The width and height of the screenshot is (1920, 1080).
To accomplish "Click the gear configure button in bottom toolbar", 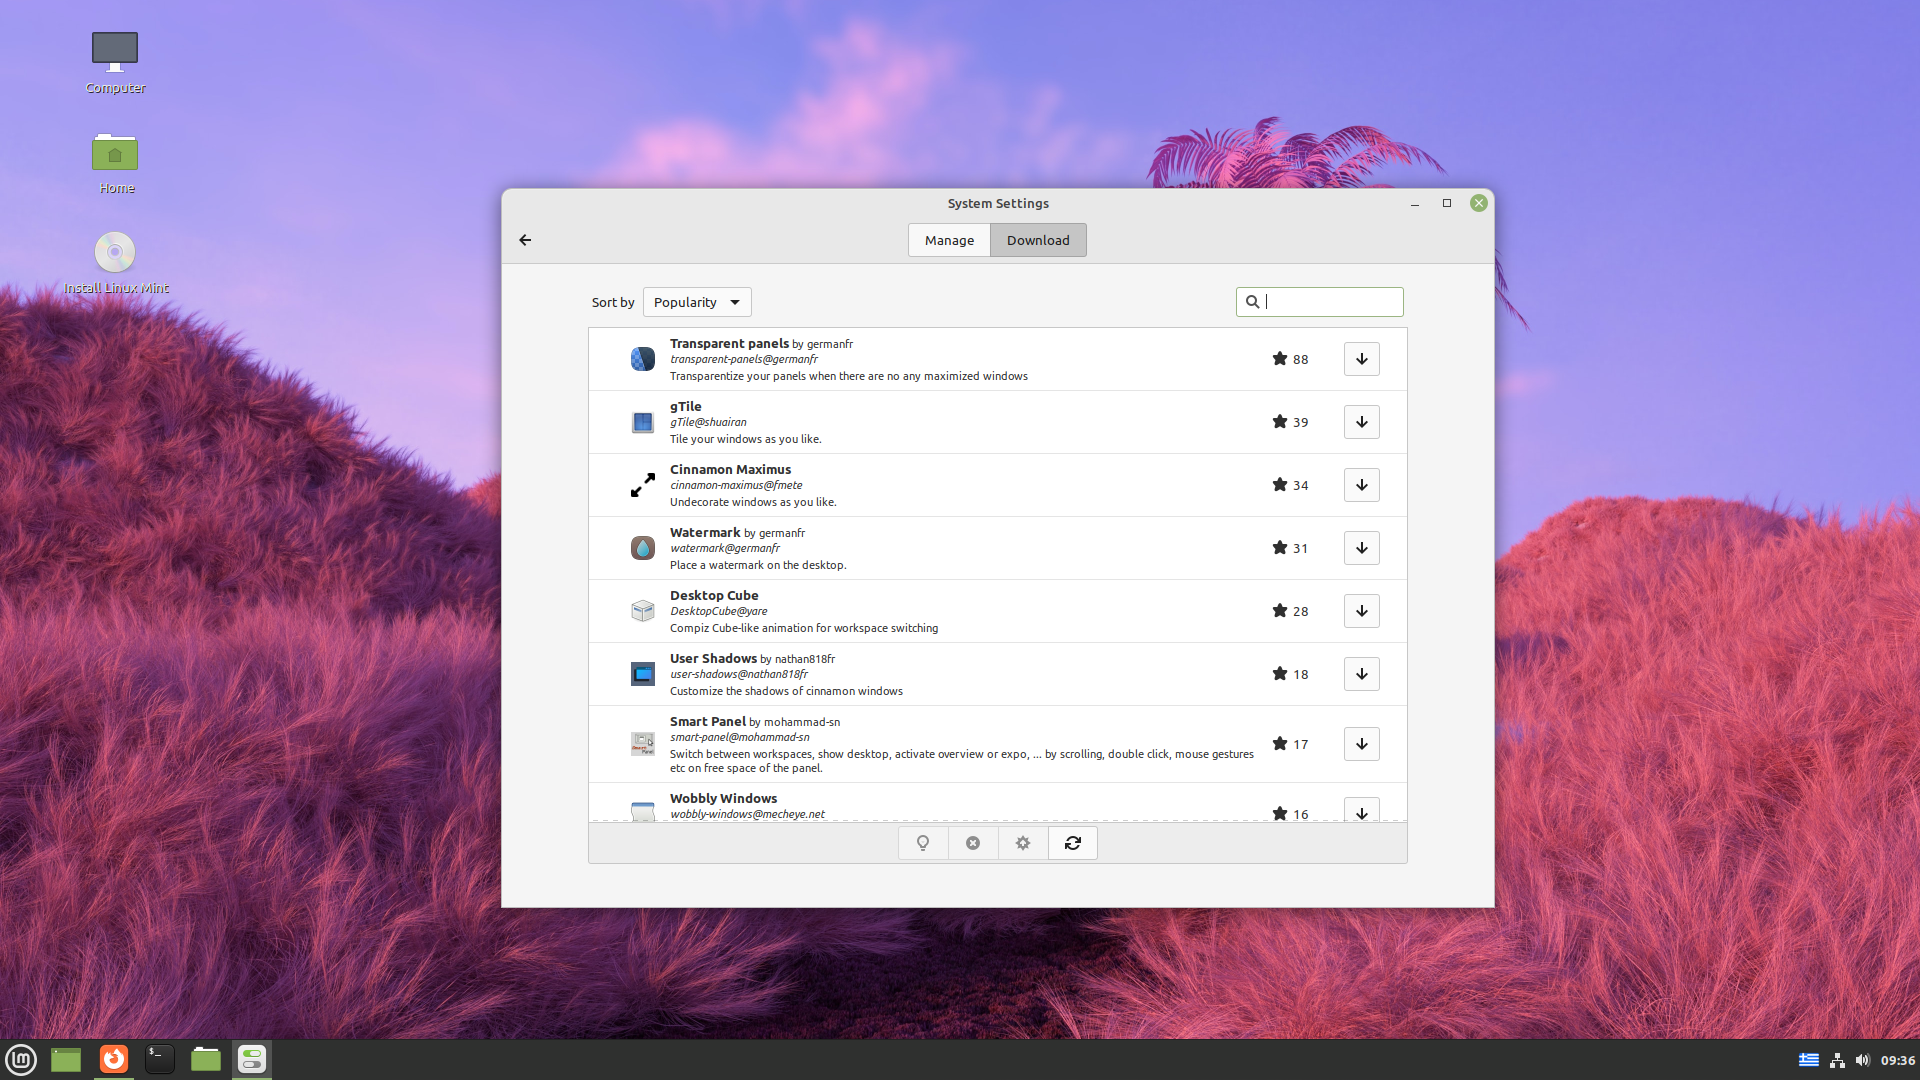I will pos(1023,843).
